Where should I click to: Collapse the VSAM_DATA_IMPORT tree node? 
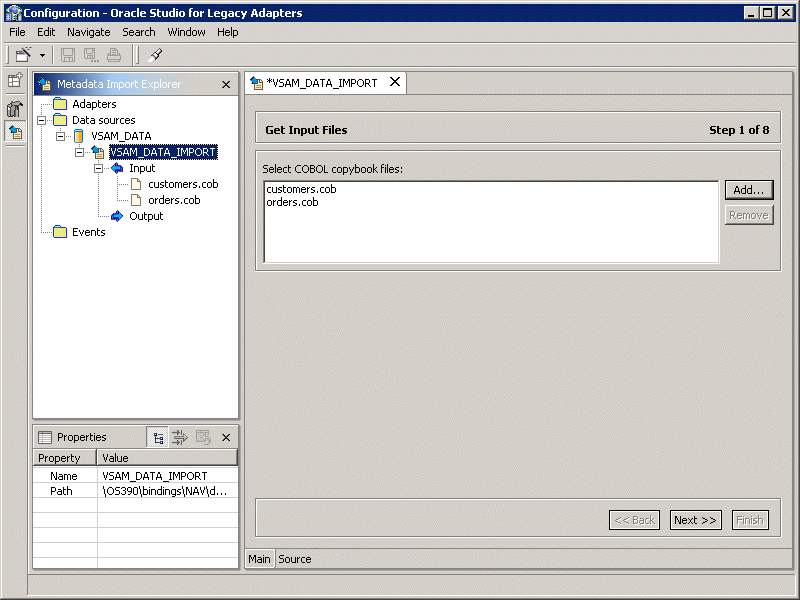(x=80, y=152)
